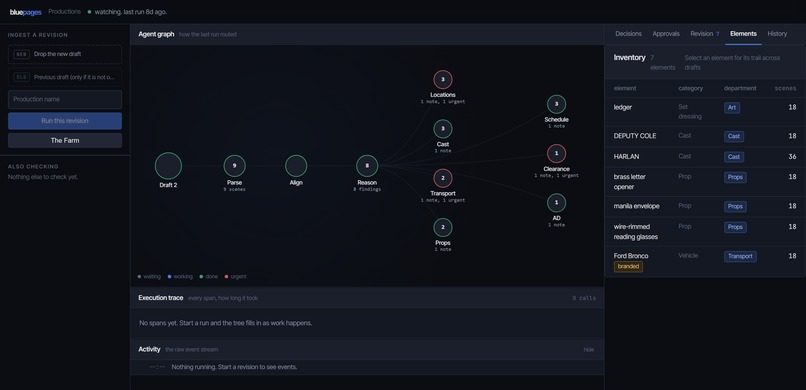806x390 pixels.
Task: Click HARLAN's scene count 36
Action: point(792,157)
